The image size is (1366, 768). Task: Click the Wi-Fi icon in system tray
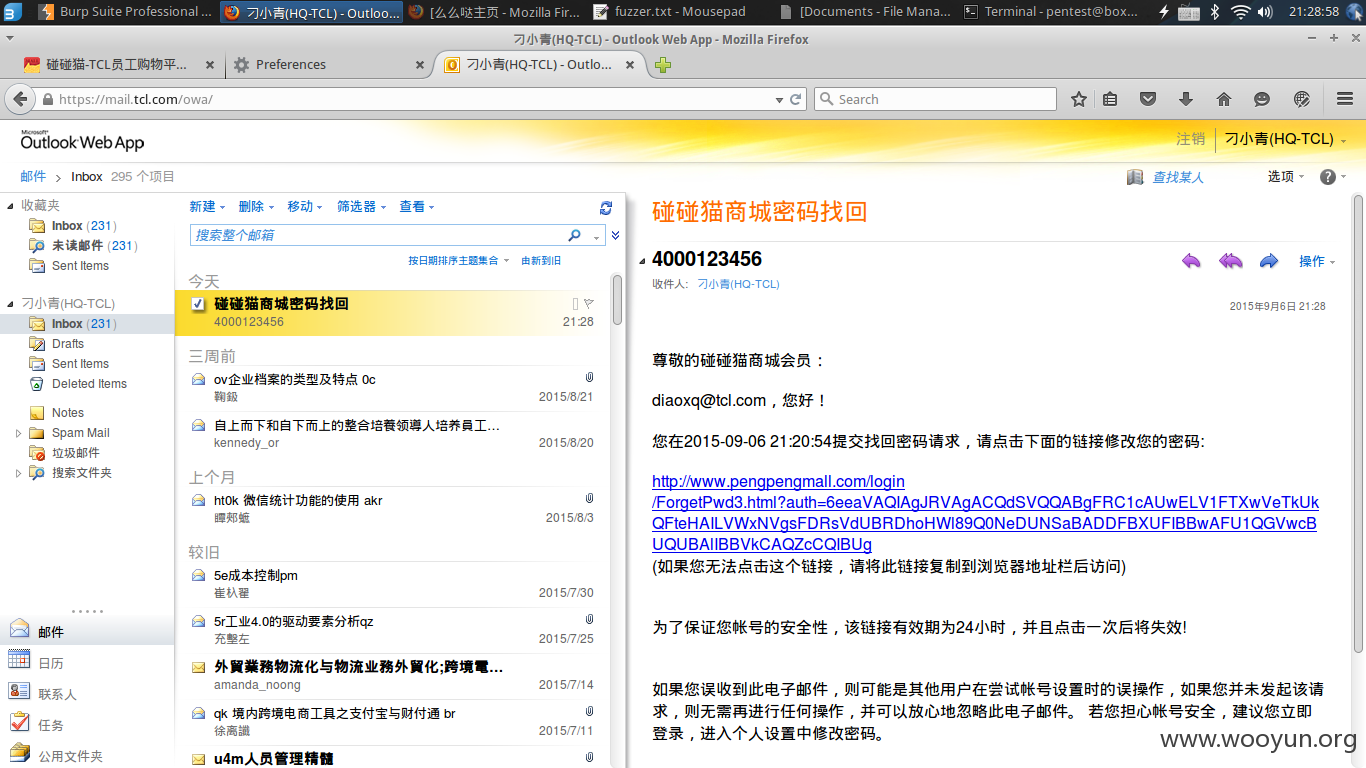1240,12
